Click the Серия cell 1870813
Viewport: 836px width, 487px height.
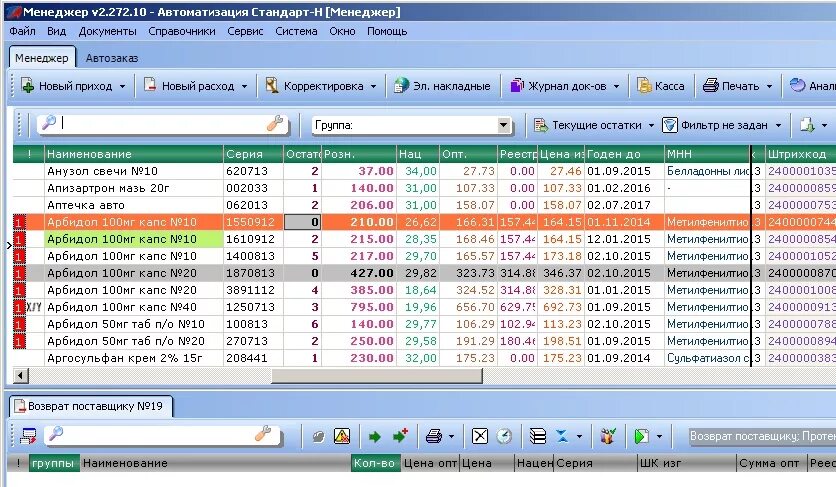[253, 273]
